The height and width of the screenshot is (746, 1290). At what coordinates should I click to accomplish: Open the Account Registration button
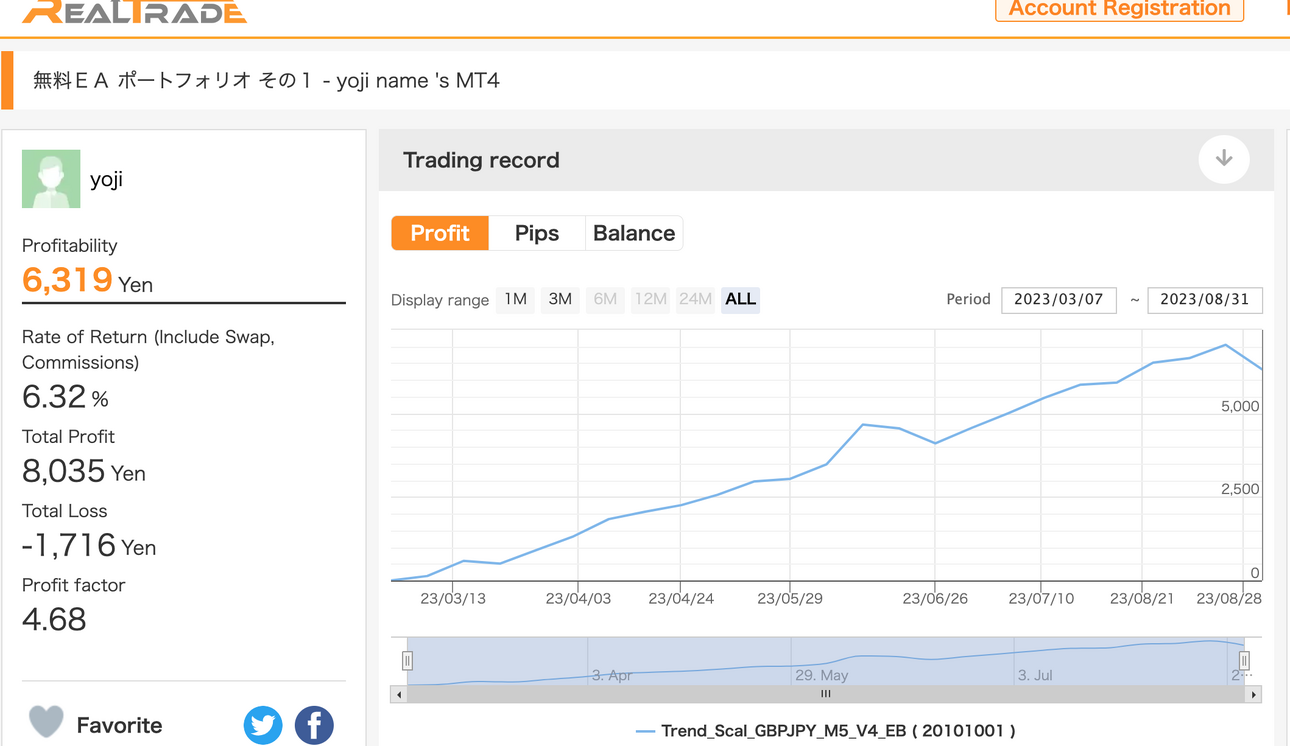pos(1119,9)
